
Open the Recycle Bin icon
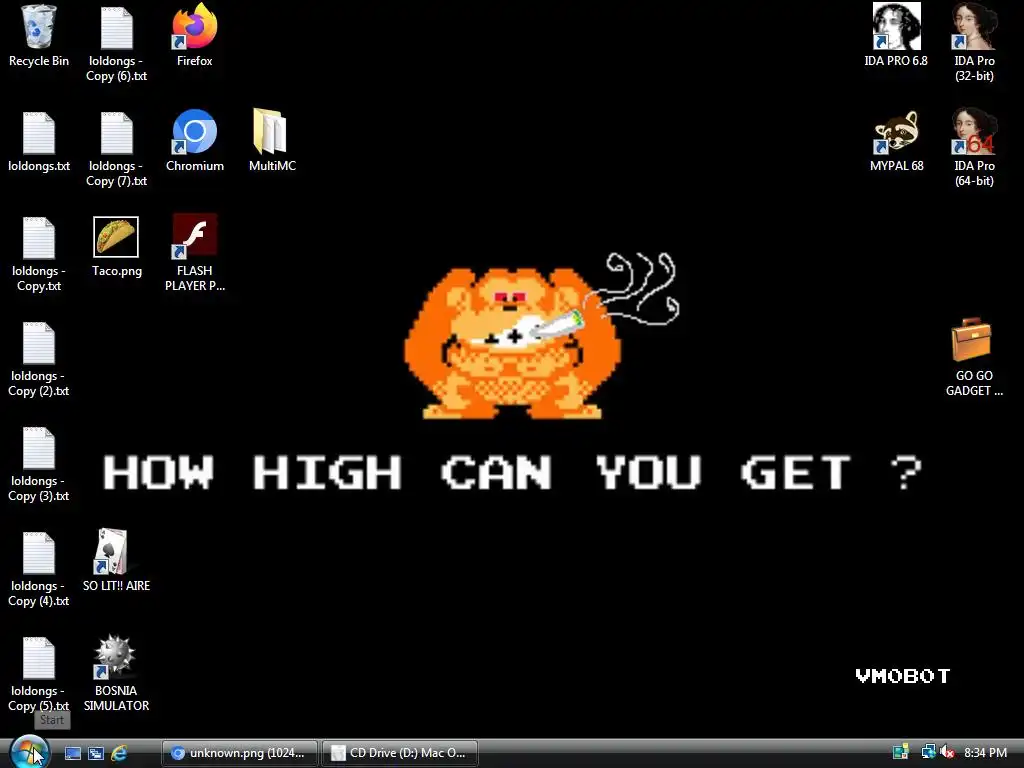39,36
